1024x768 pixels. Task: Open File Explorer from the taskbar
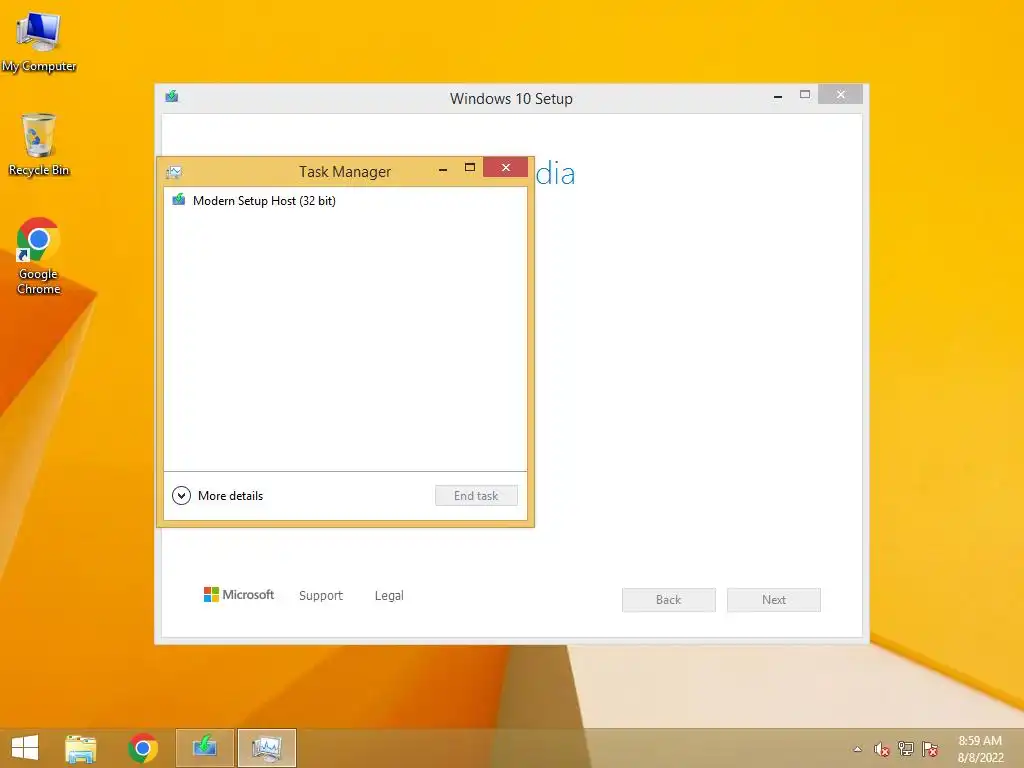coord(81,748)
